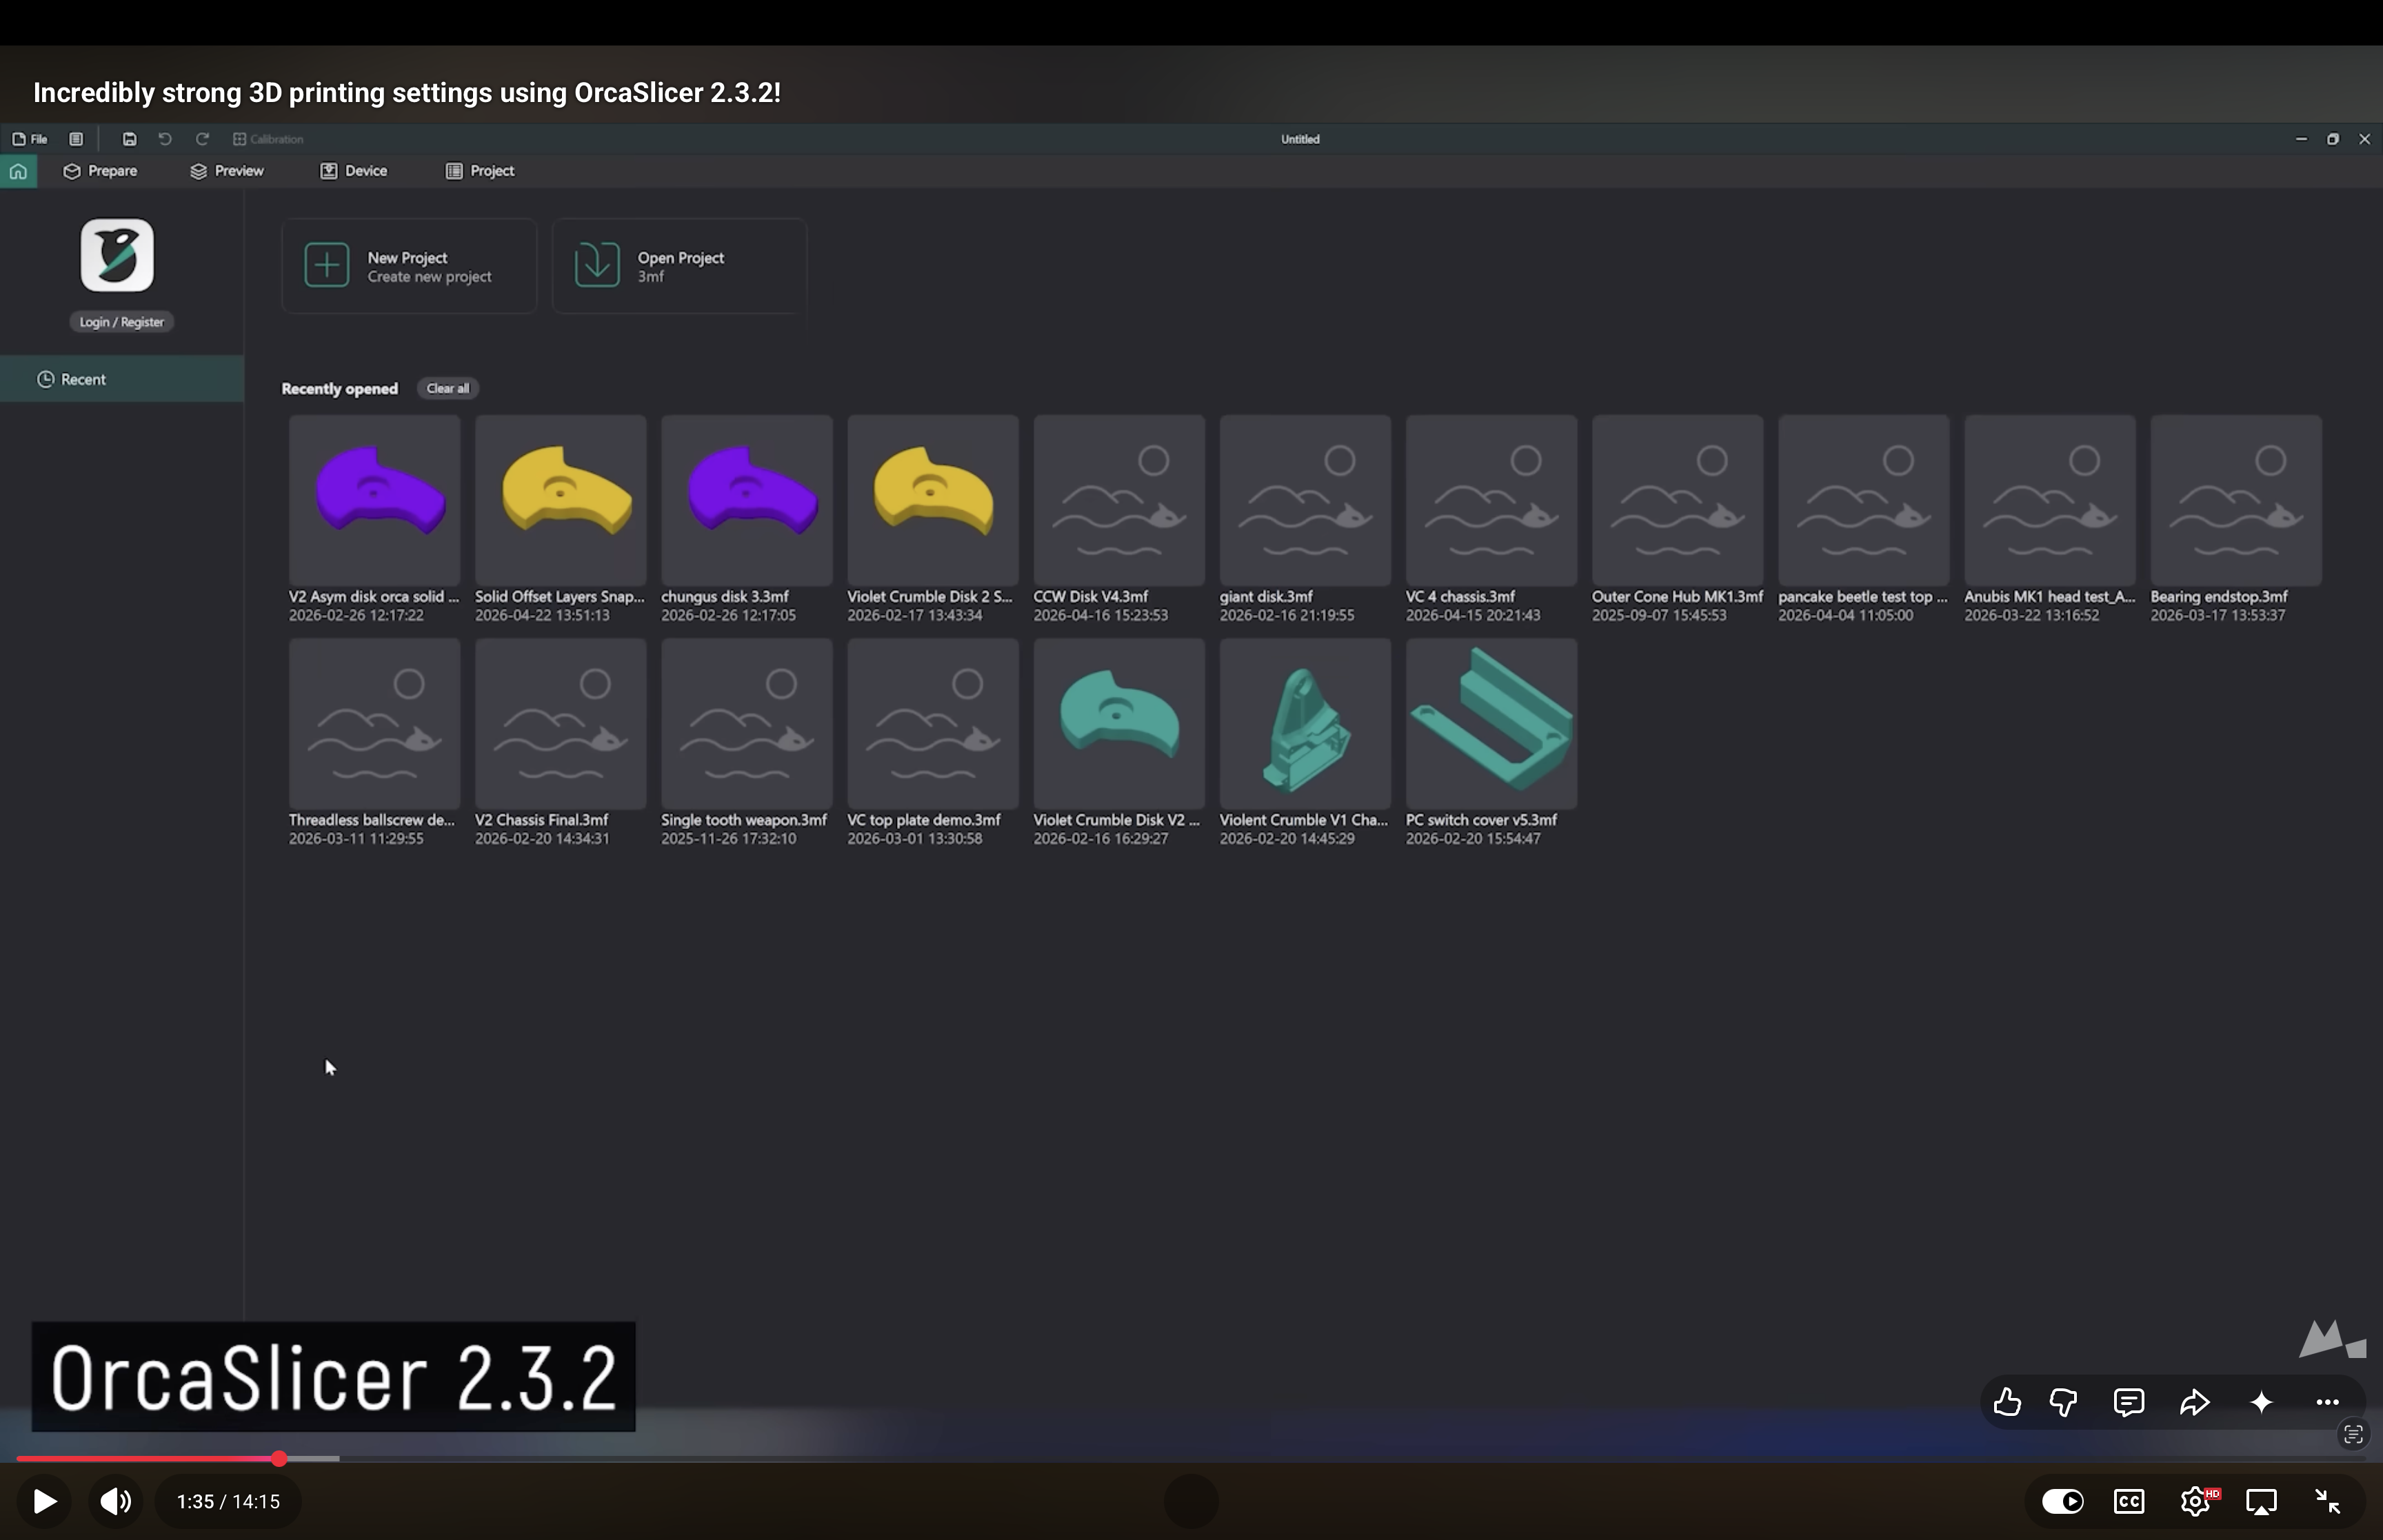The image size is (2383, 1540).
Task: Like the video with thumbs up
Action: 2007,1402
